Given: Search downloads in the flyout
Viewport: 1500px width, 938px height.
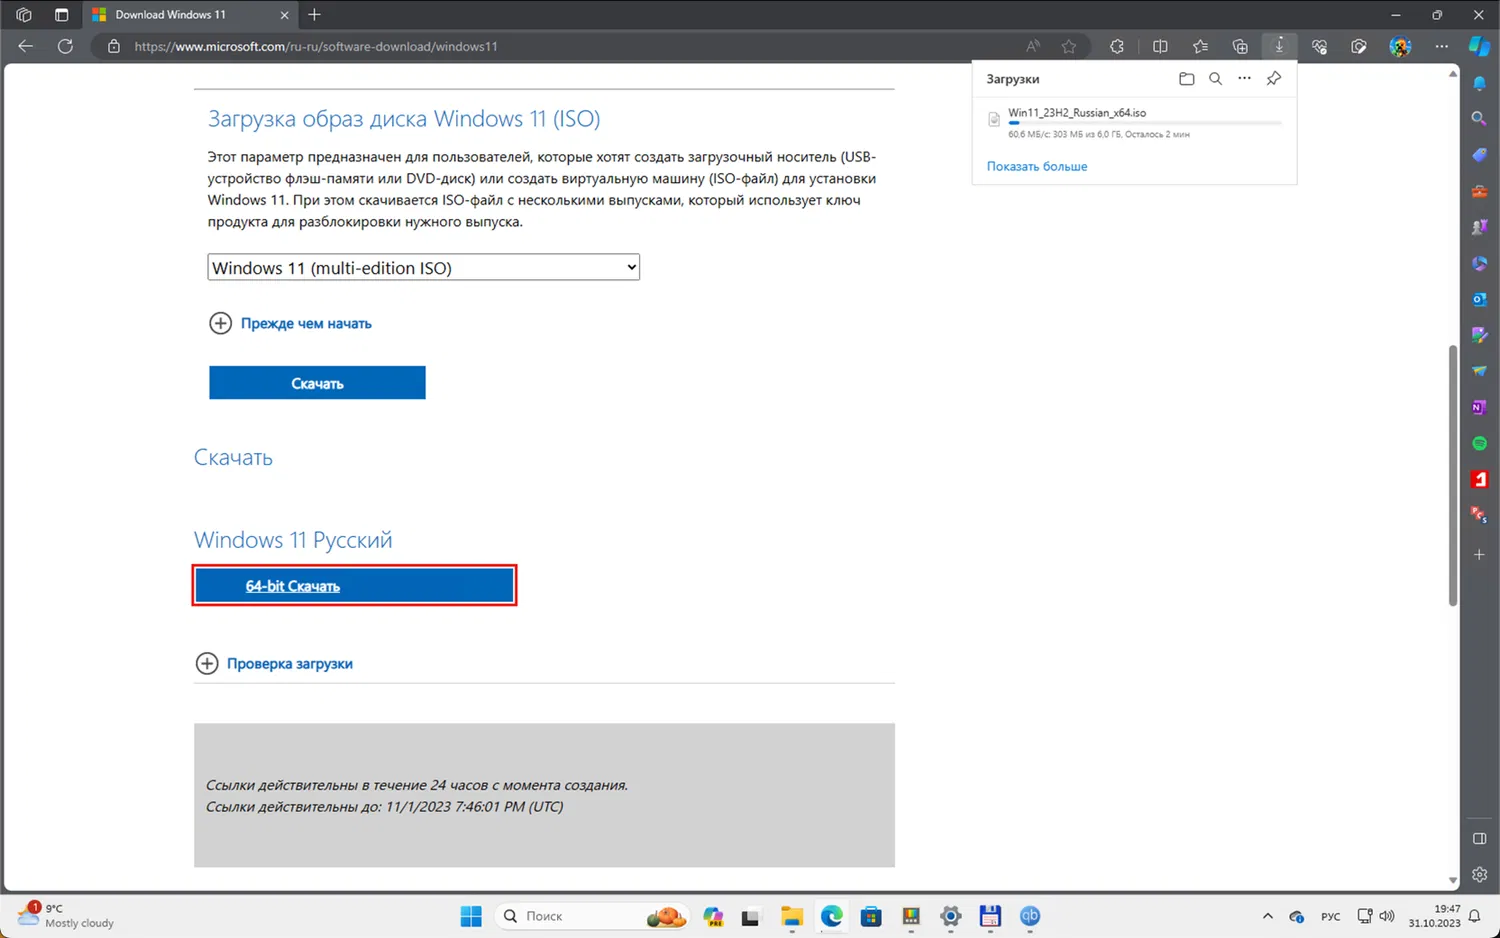Looking at the screenshot, I should click(1215, 79).
